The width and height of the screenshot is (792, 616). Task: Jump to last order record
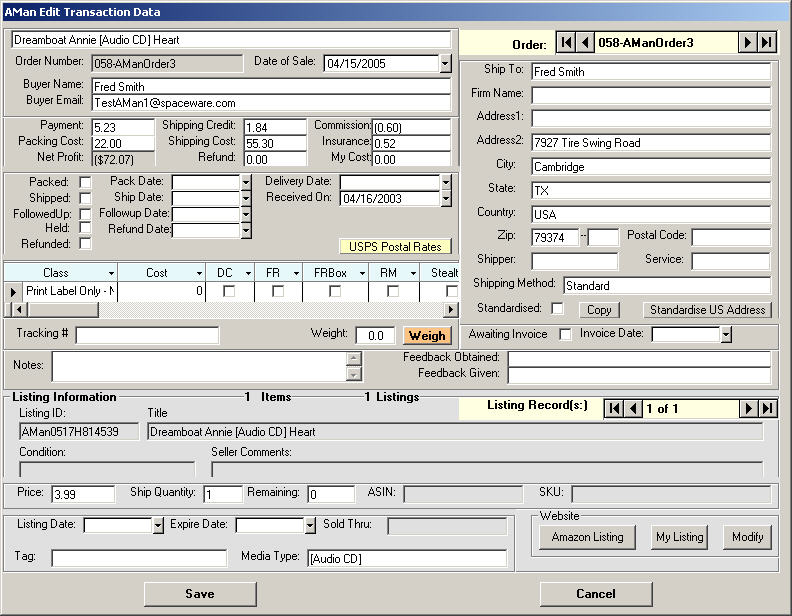[766, 43]
